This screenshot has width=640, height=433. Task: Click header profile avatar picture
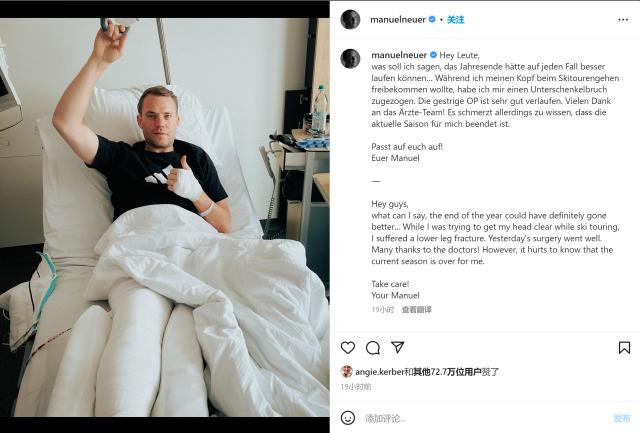point(350,20)
